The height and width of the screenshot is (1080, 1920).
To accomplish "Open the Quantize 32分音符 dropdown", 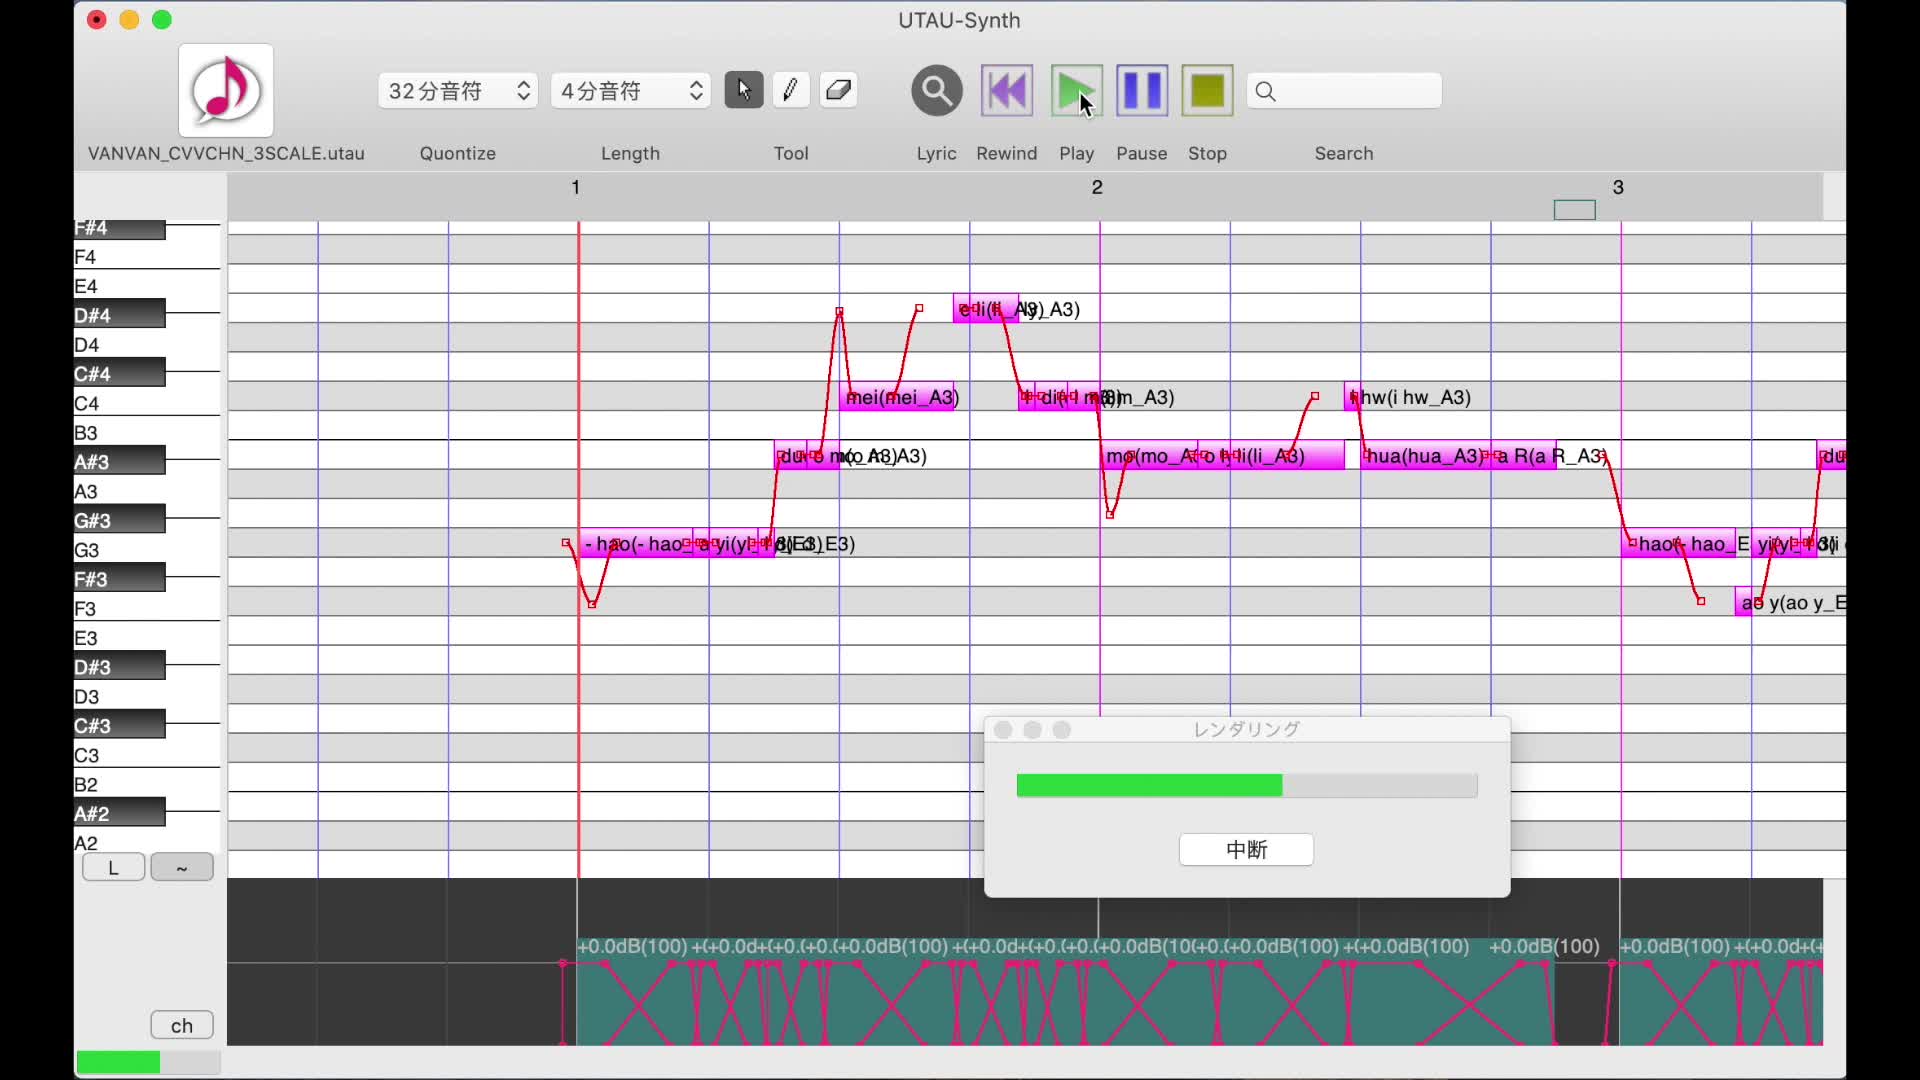I will (458, 91).
